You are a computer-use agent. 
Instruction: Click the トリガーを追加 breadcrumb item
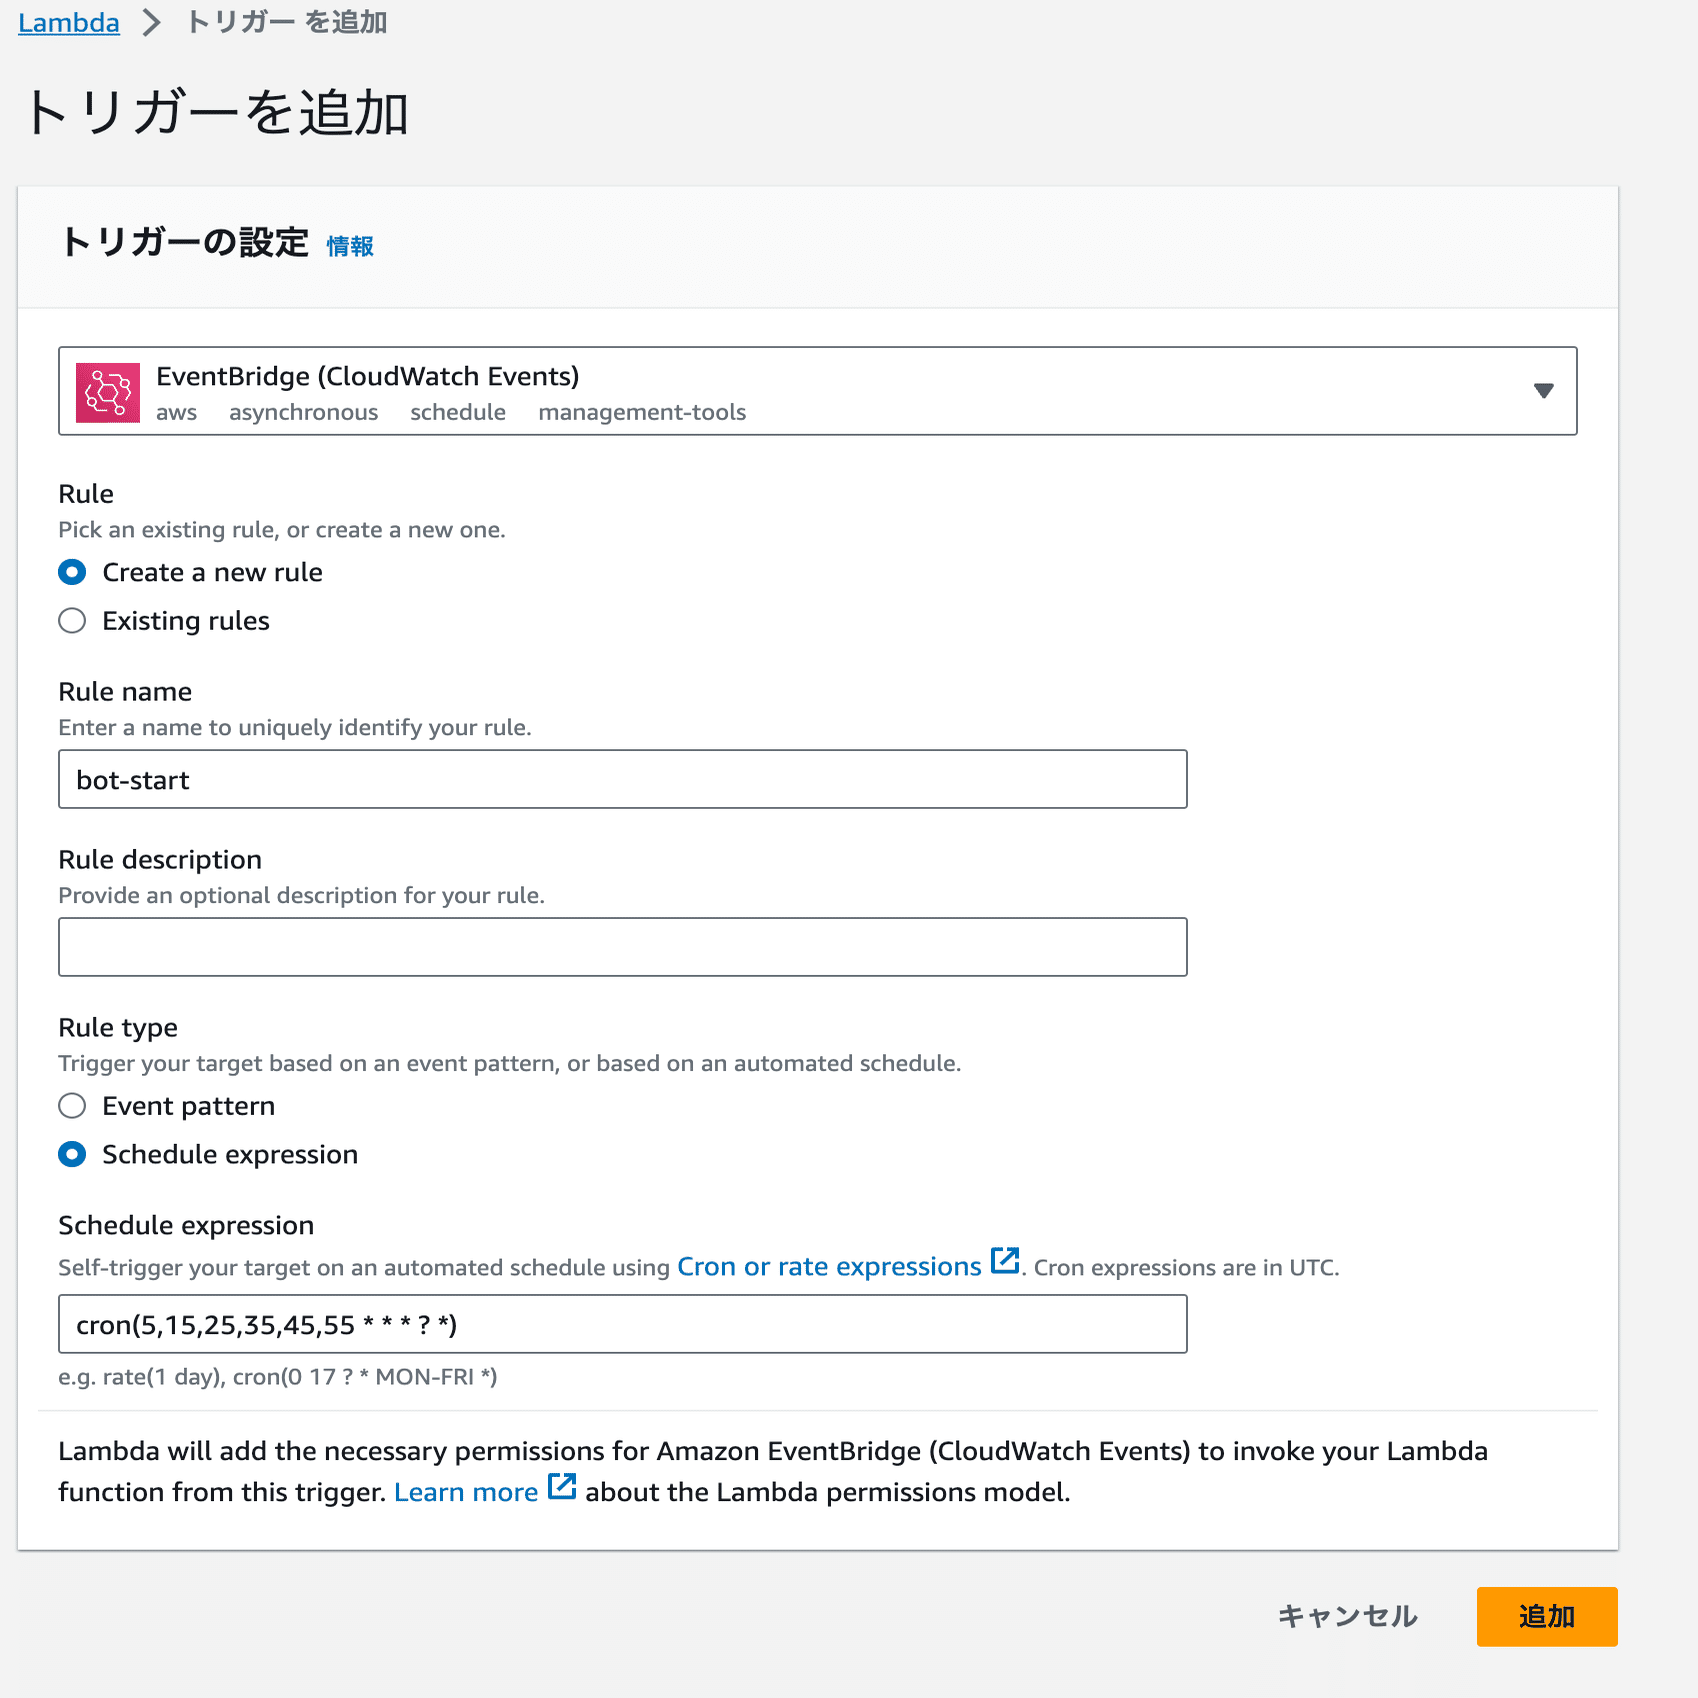(287, 22)
